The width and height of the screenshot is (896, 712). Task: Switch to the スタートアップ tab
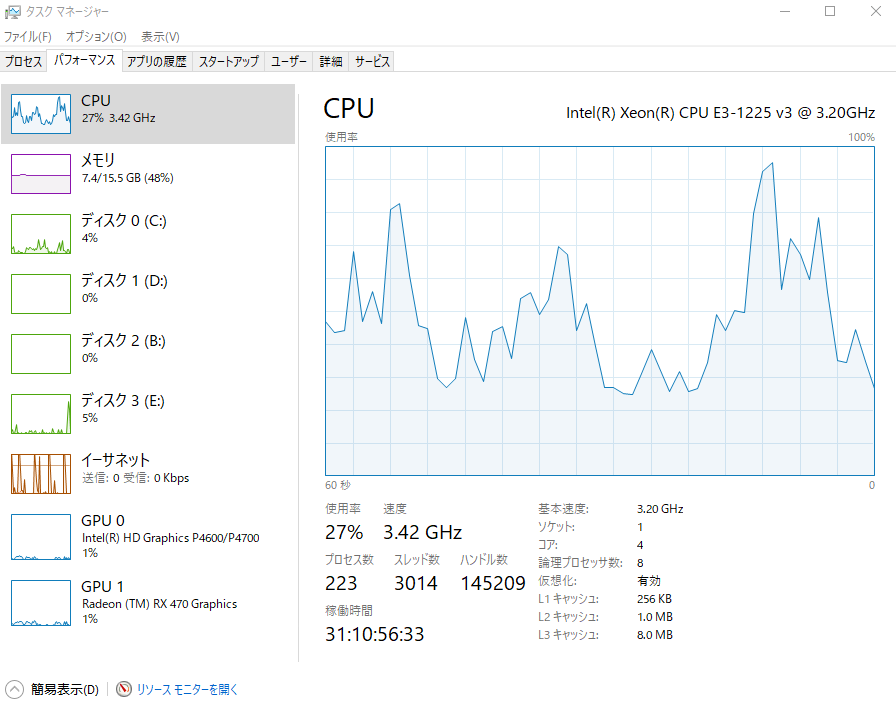pyautogui.click(x=229, y=61)
